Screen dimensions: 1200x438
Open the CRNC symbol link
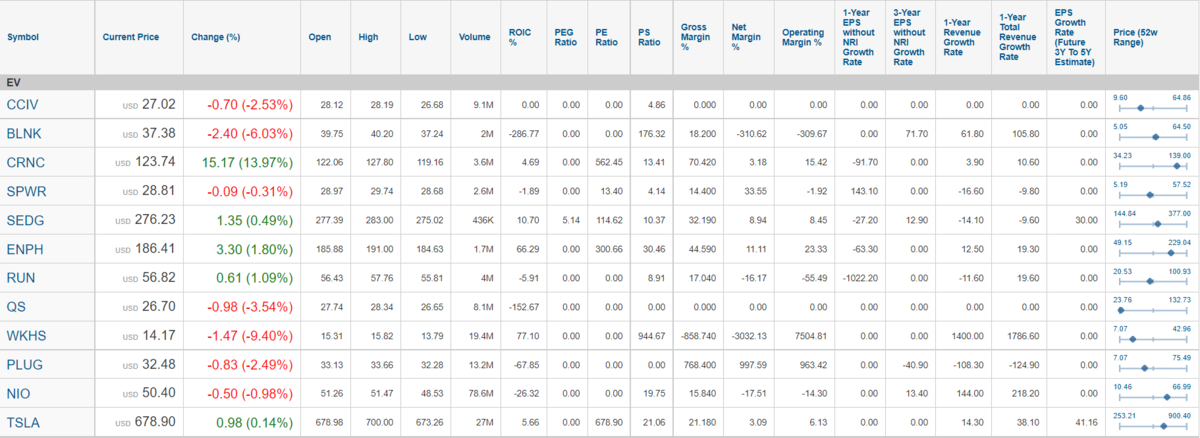24,162
